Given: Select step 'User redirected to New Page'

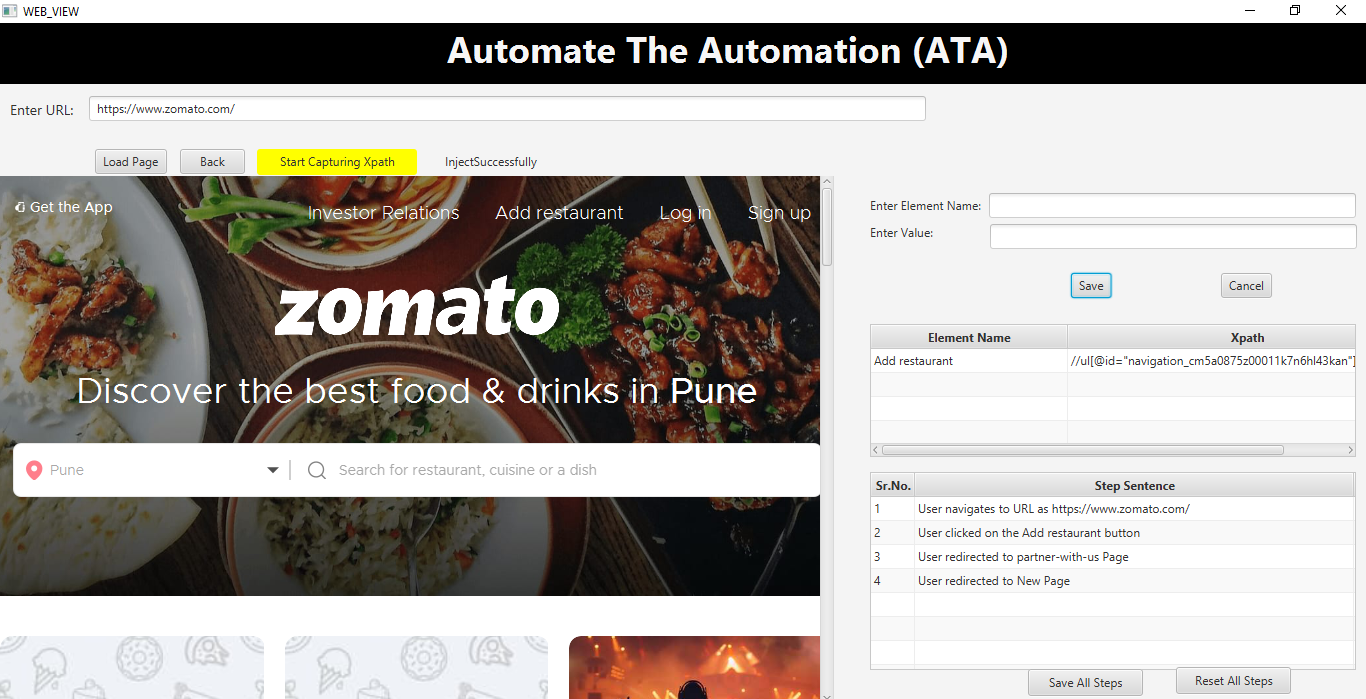Looking at the screenshot, I should click(1113, 581).
